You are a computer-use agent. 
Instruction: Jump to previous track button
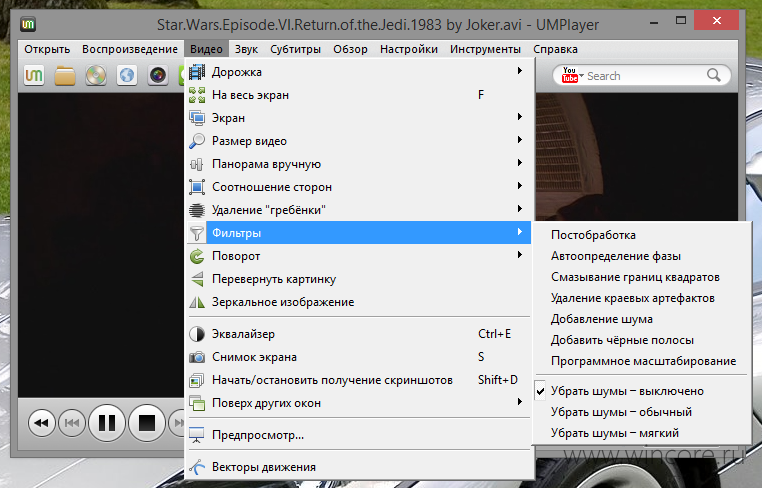71,423
